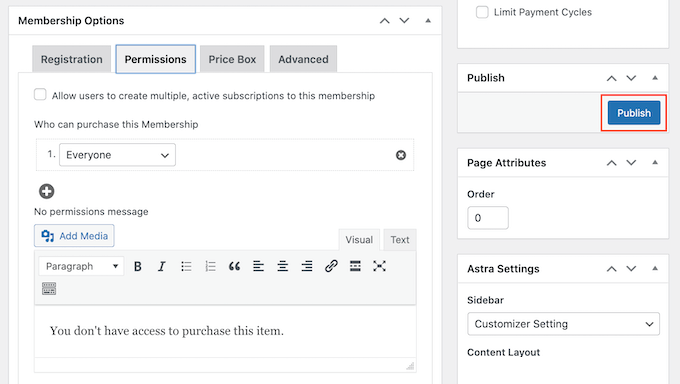The image size is (680, 384).
Task: Open the Price Box tab
Action: tap(232, 59)
